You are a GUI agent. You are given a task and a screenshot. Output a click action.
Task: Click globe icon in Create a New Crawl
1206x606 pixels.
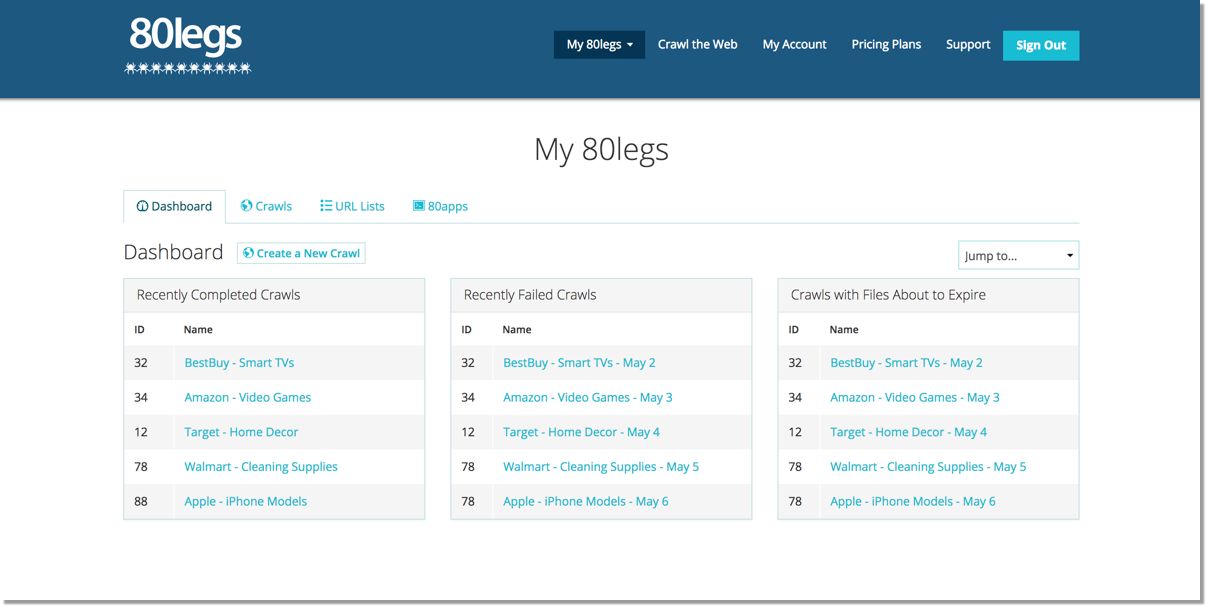pyautogui.click(x=249, y=253)
